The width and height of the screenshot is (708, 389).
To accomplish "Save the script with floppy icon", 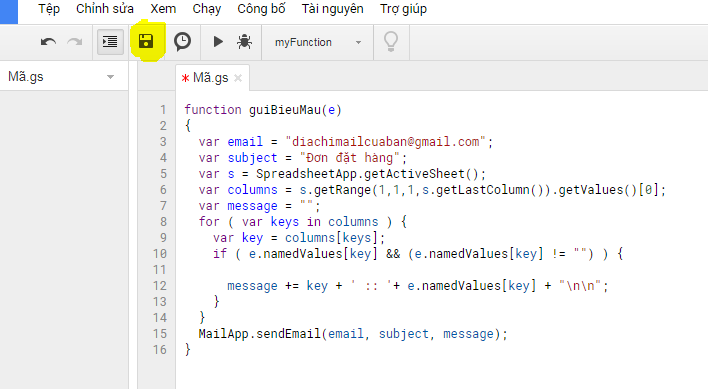I will coord(146,41).
